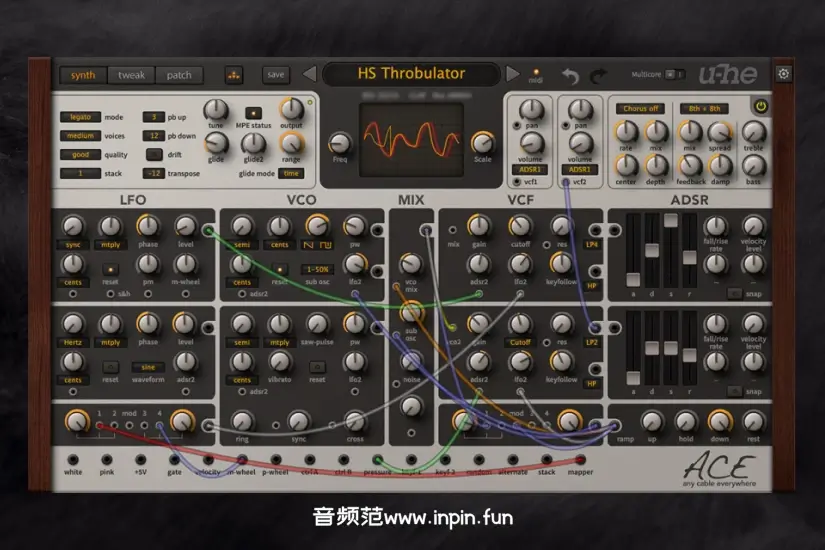Click the transpose value -12

click(154, 174)
